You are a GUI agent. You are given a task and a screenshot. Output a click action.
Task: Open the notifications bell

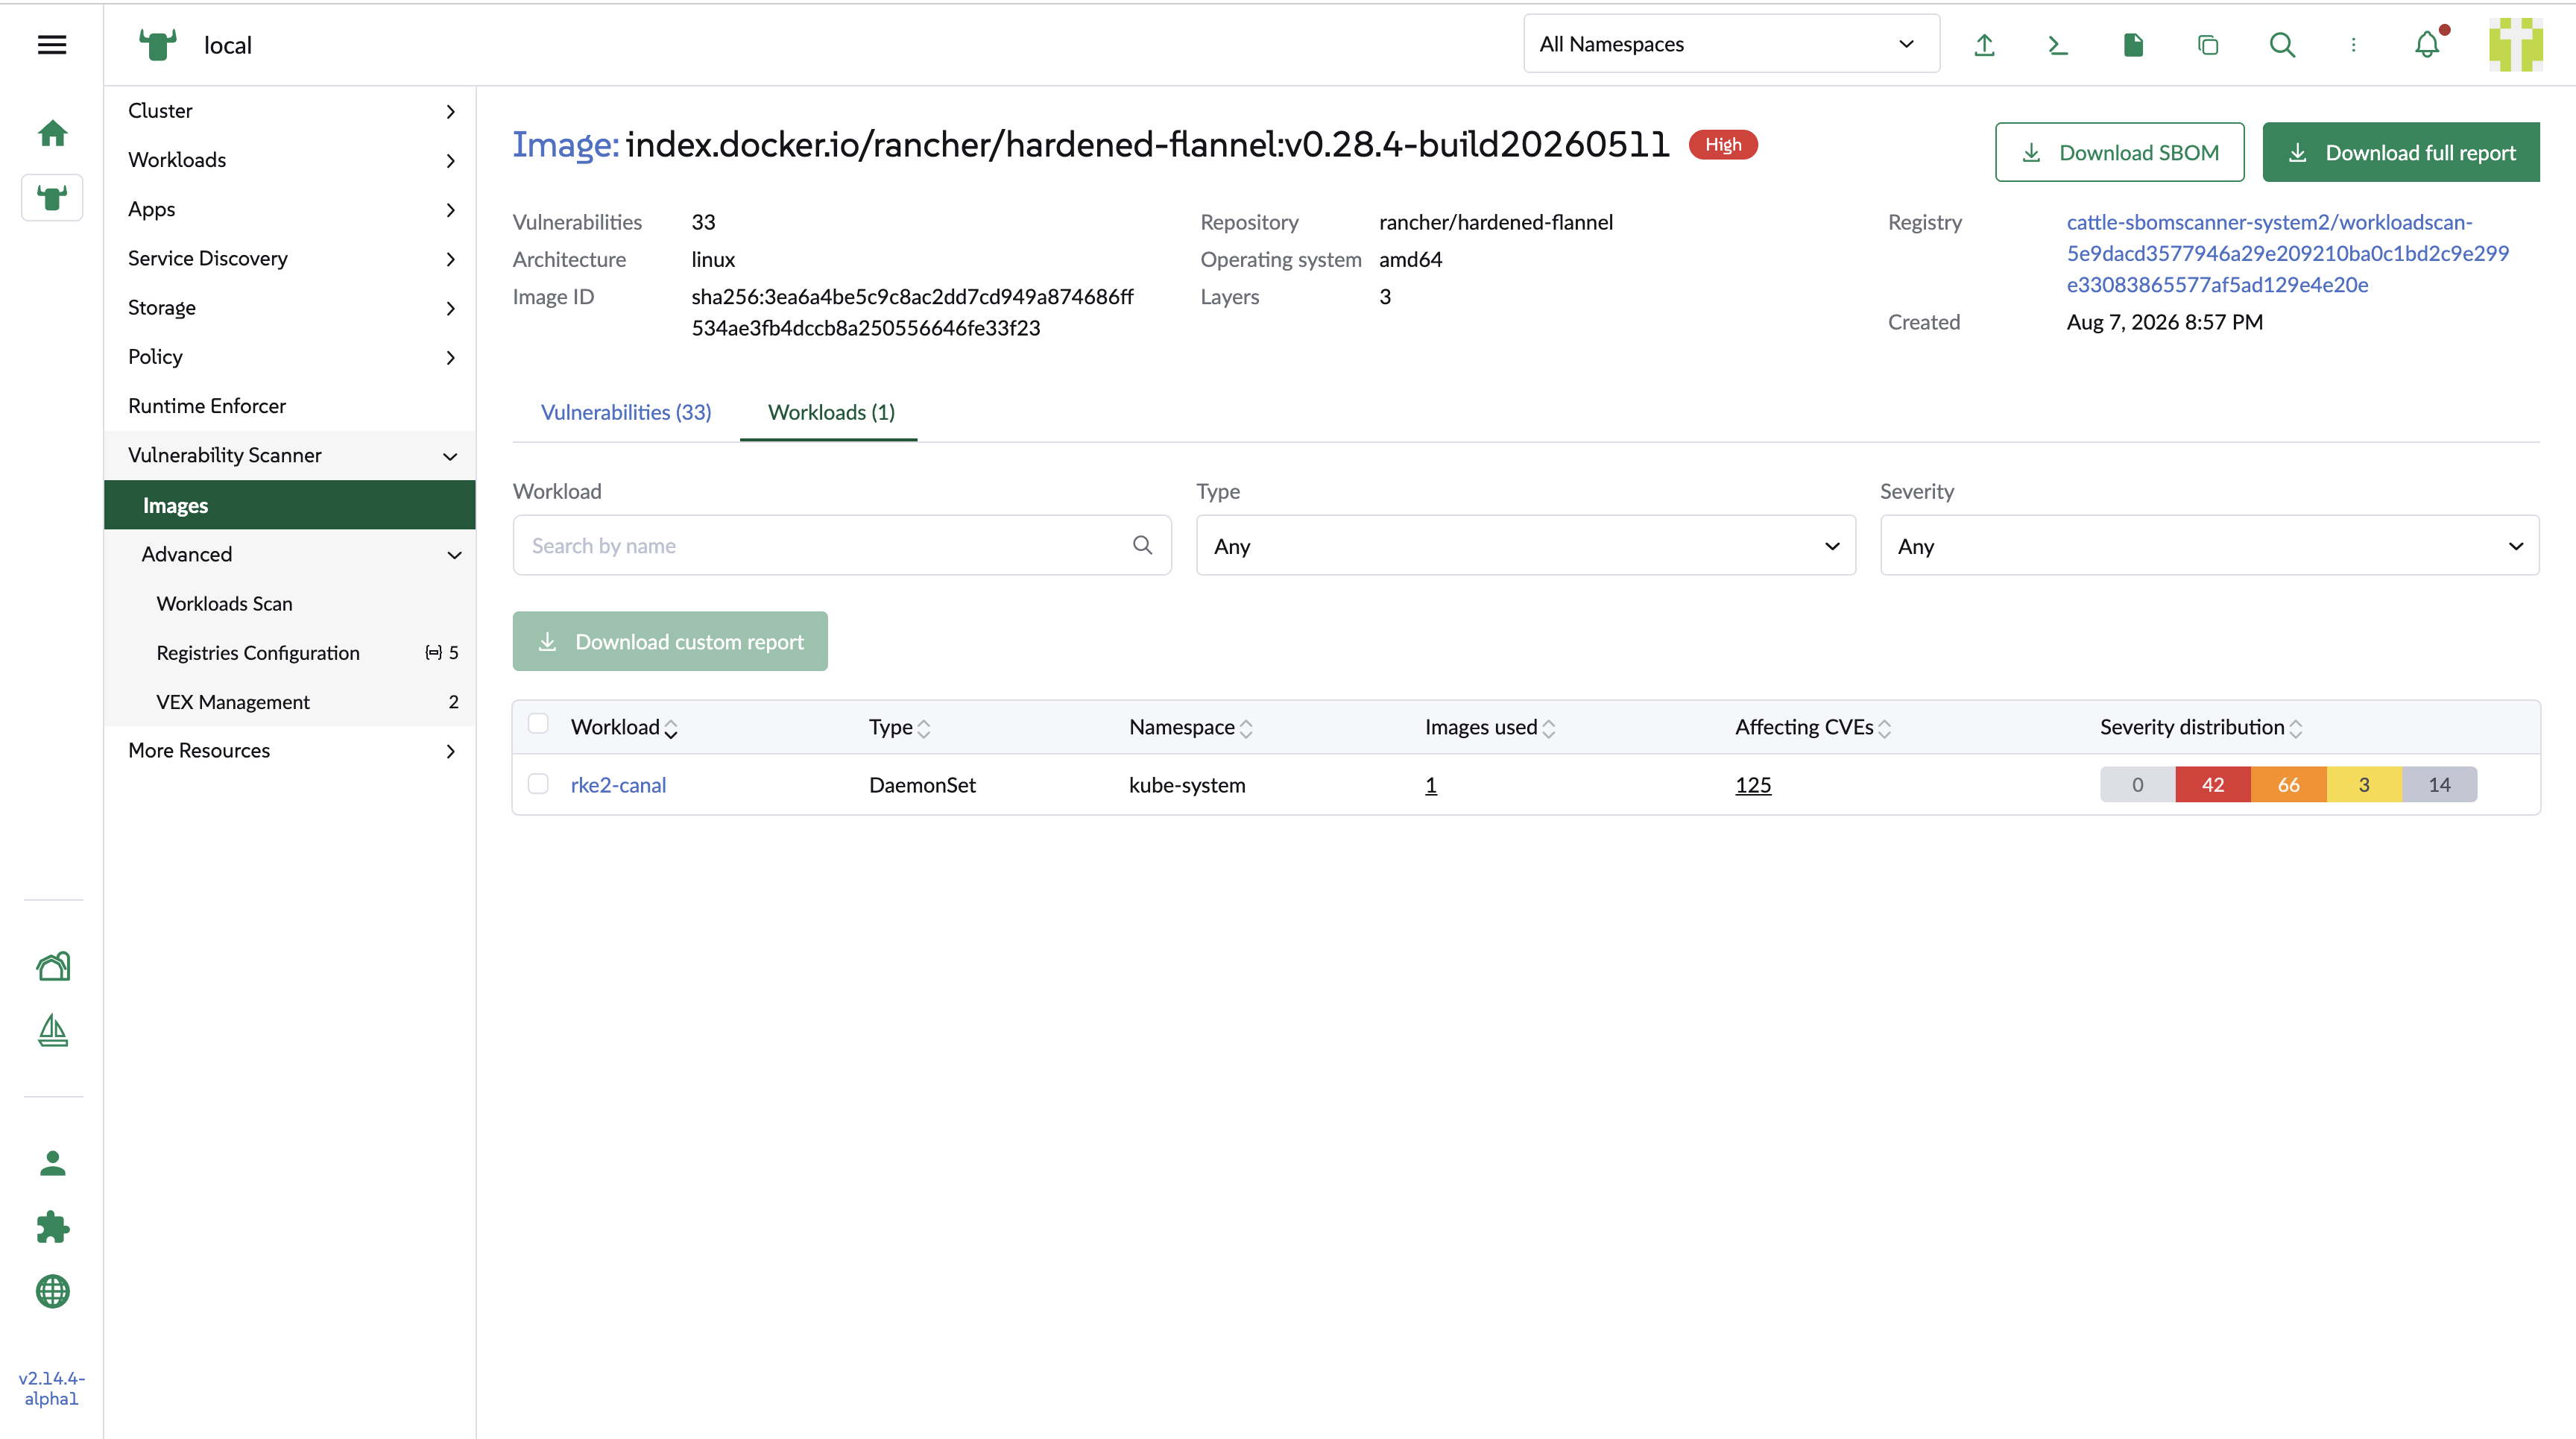[2428, 44]
